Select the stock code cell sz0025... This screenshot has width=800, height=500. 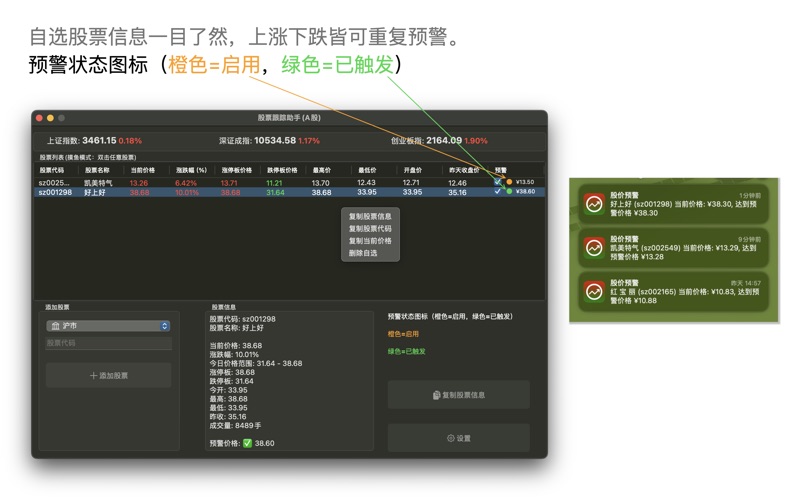[x=54, y=183]
